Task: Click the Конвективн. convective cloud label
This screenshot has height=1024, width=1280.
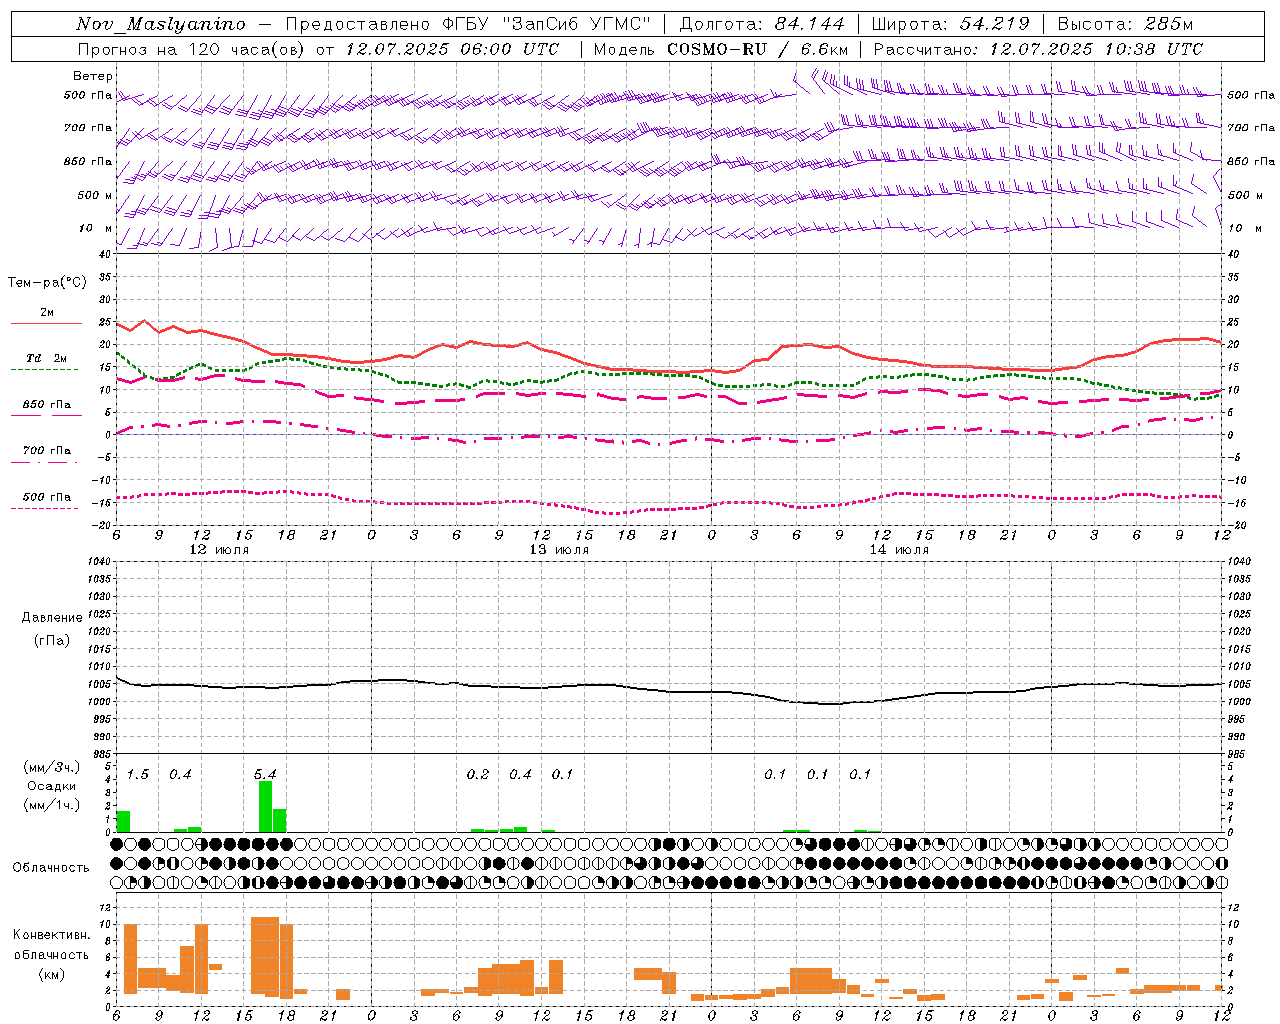Action: point(51,935)
